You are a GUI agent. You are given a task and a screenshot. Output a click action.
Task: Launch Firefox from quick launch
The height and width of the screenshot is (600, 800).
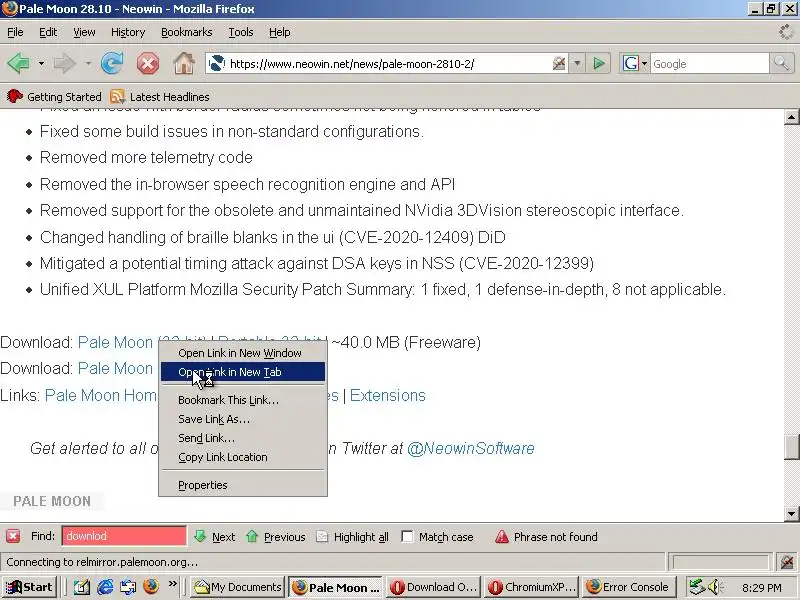151,587
